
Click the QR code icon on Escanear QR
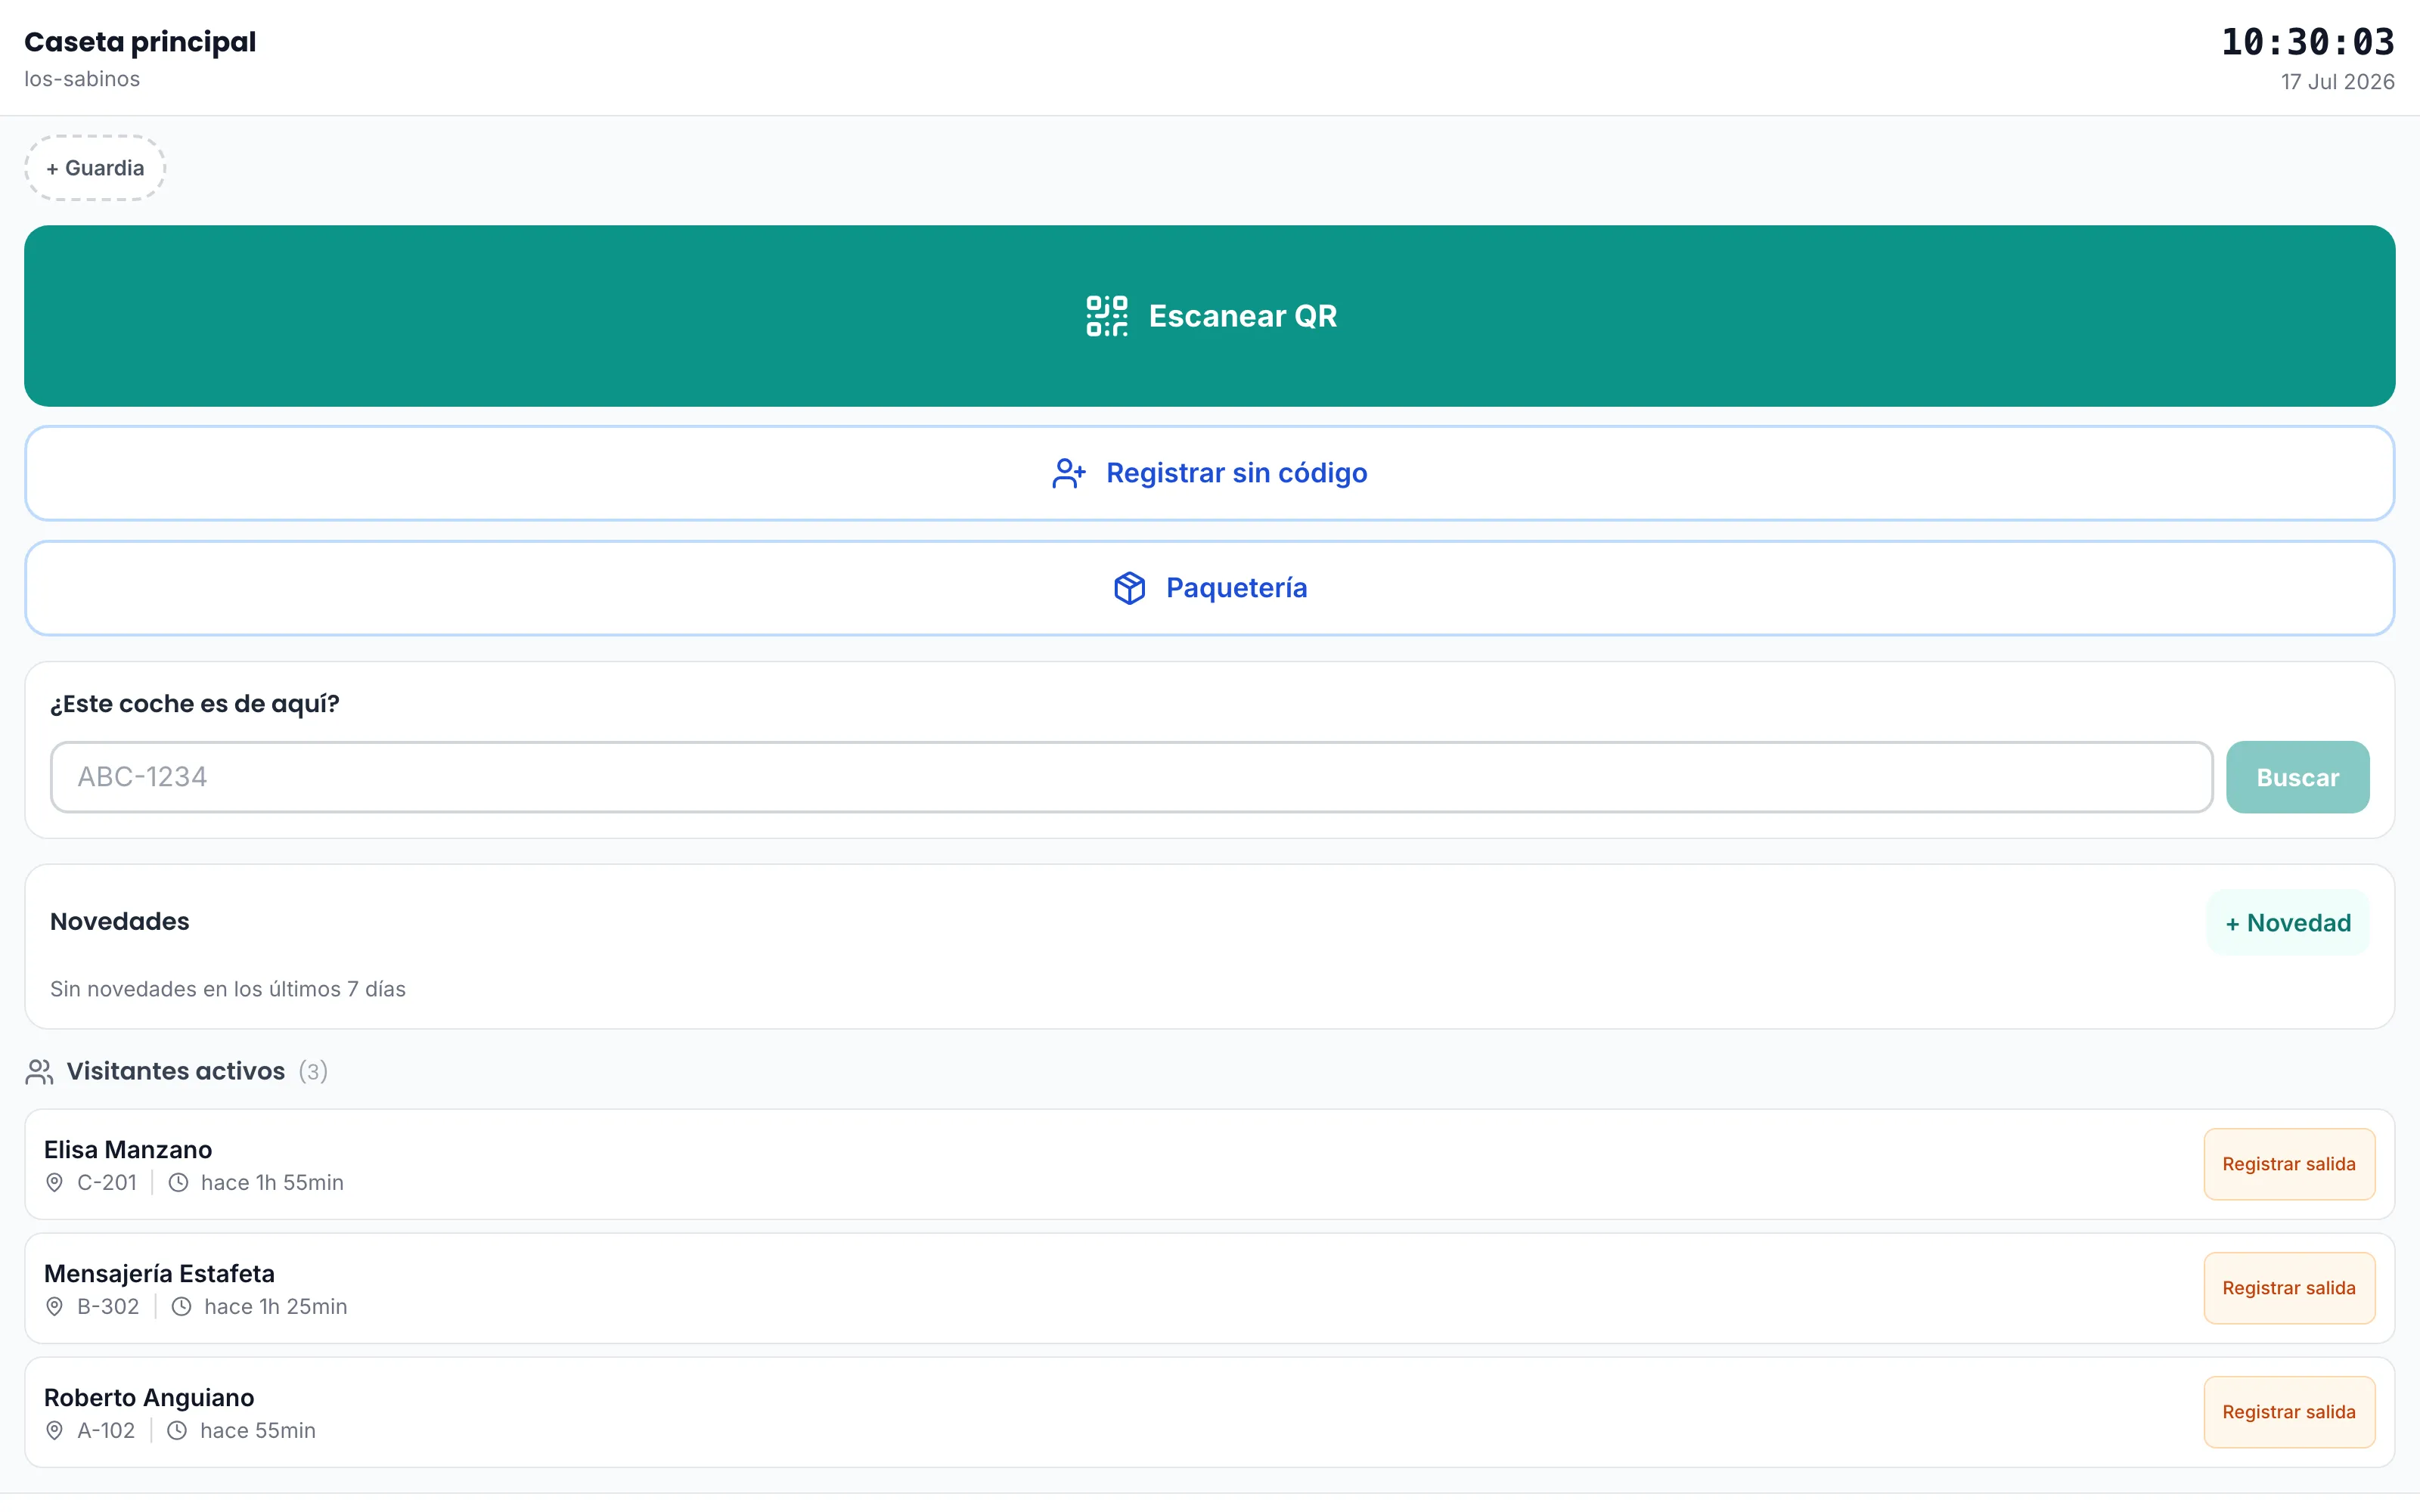[x=1106, y=316]
